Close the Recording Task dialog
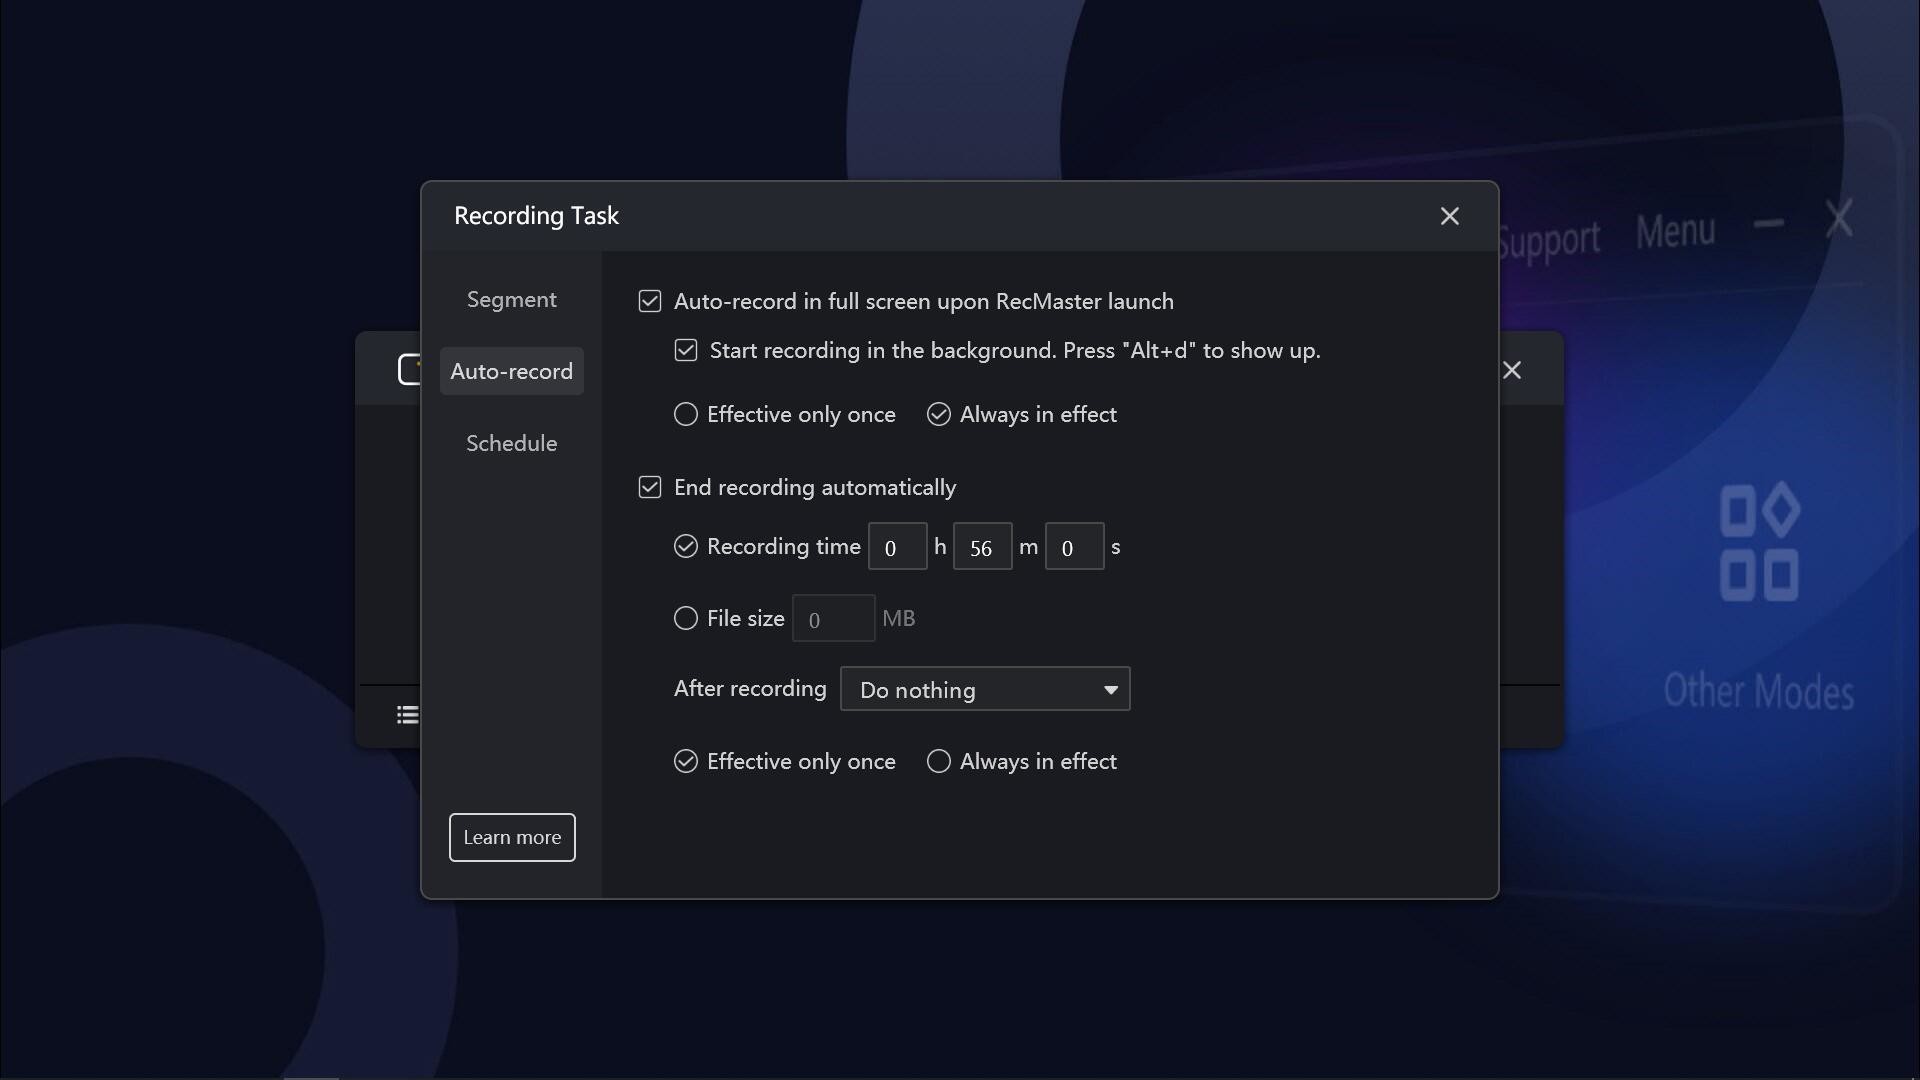 1450,216
